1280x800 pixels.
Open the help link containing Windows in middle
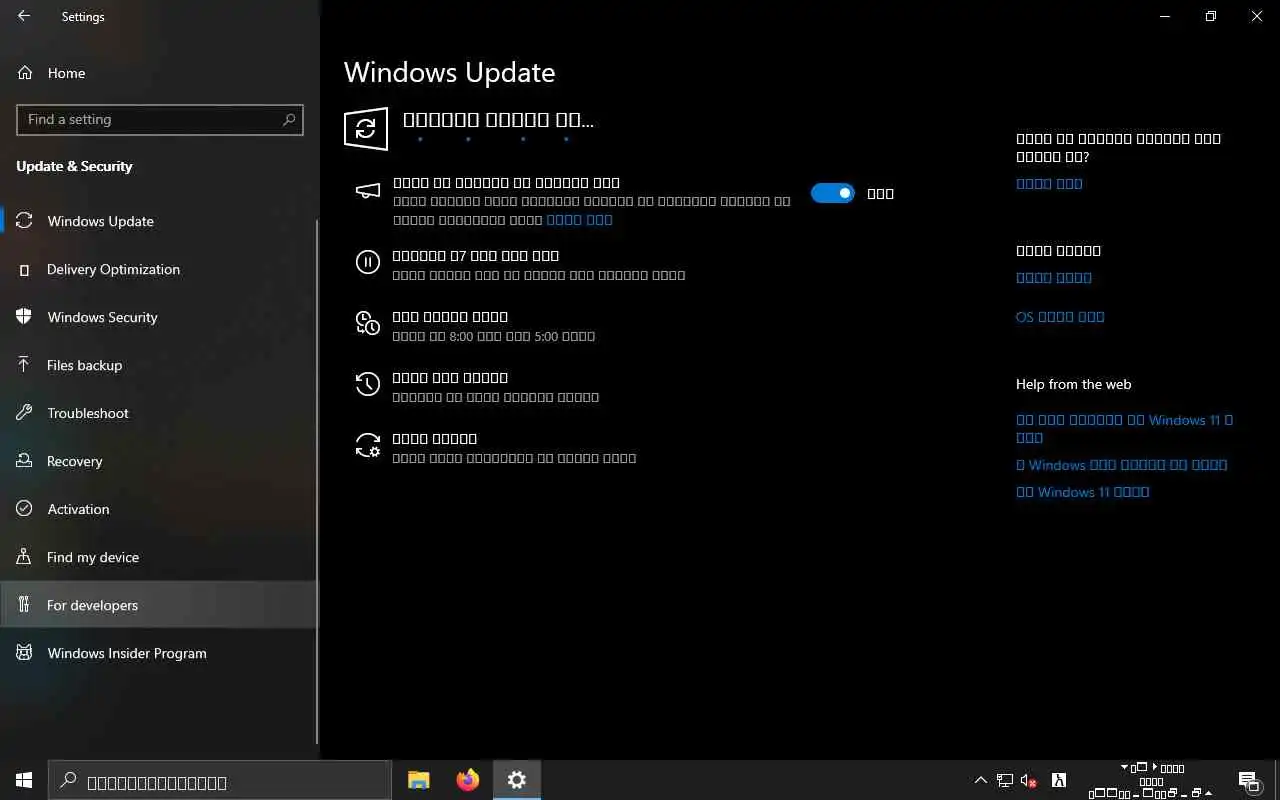(1121, 465)
